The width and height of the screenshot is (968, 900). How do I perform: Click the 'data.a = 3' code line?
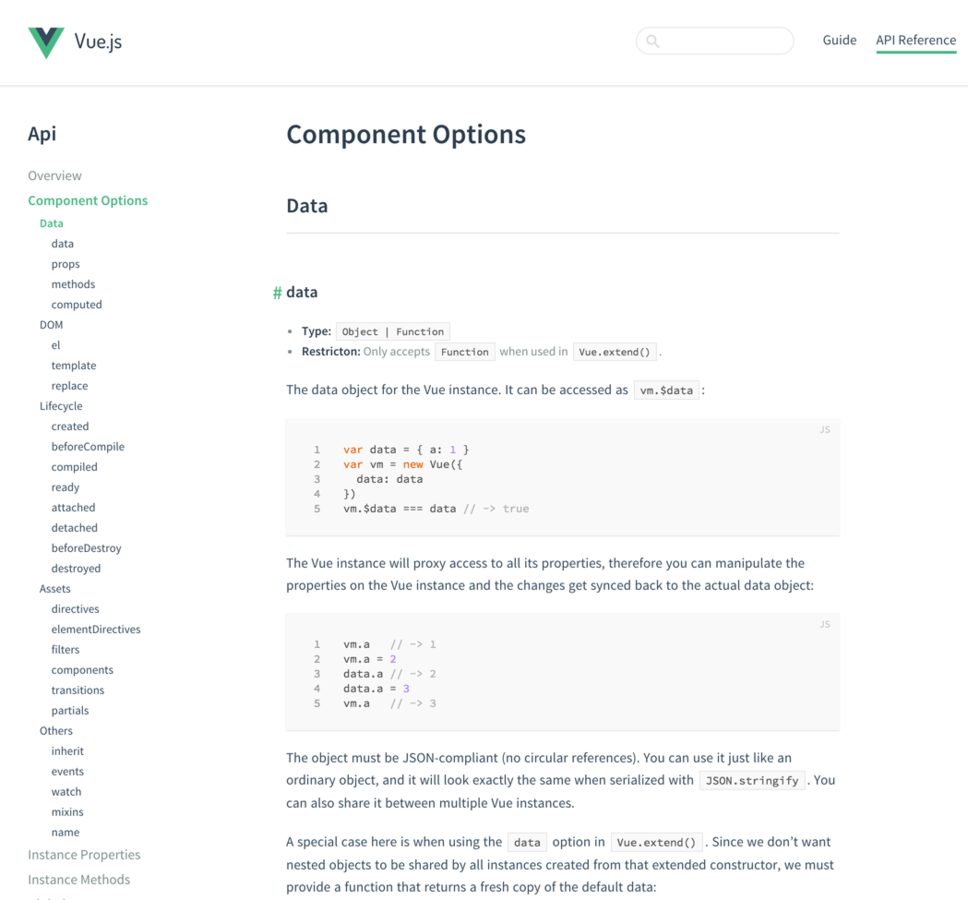click(x=376, y=689)
